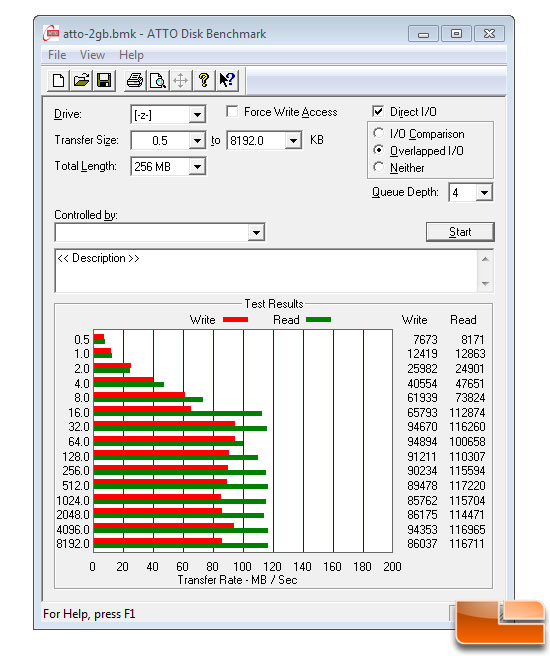
Task: Click the yellow question mark About icon
Action: (204, 80)
